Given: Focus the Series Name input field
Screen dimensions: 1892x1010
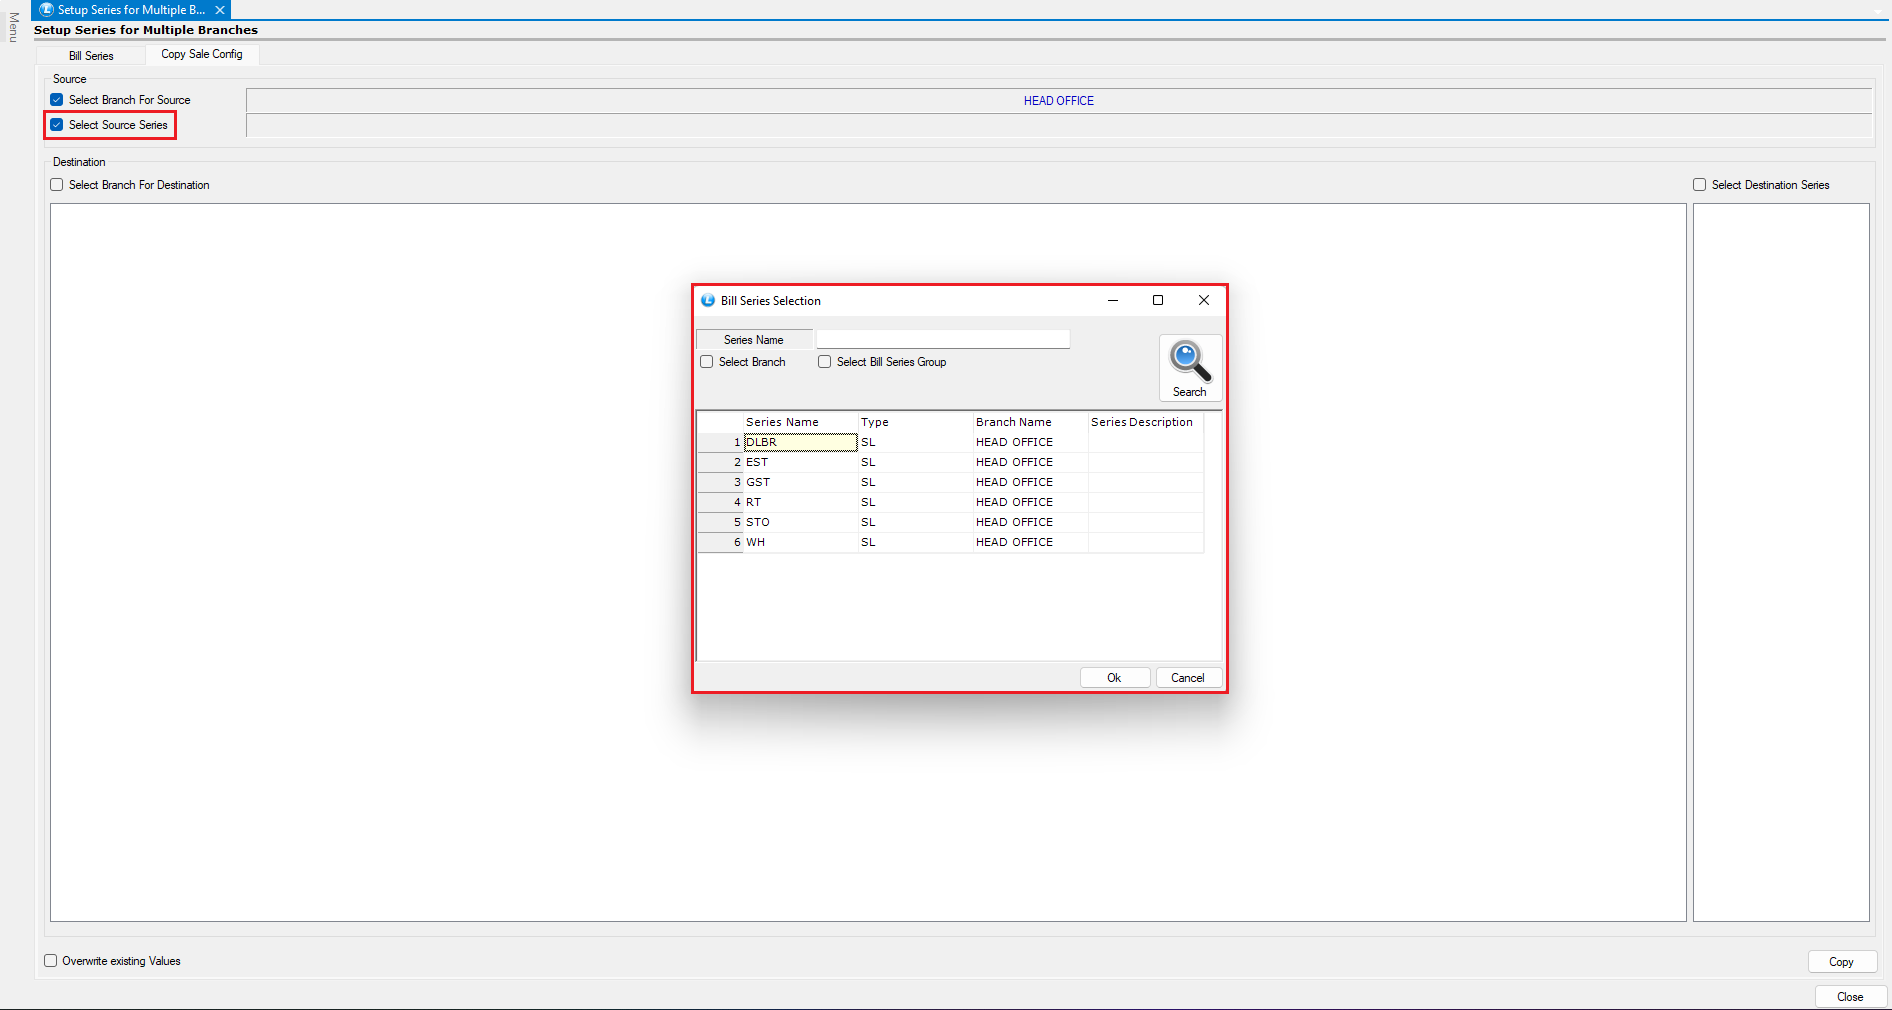Looking at the screenshot, I should (x=943, y=340).
